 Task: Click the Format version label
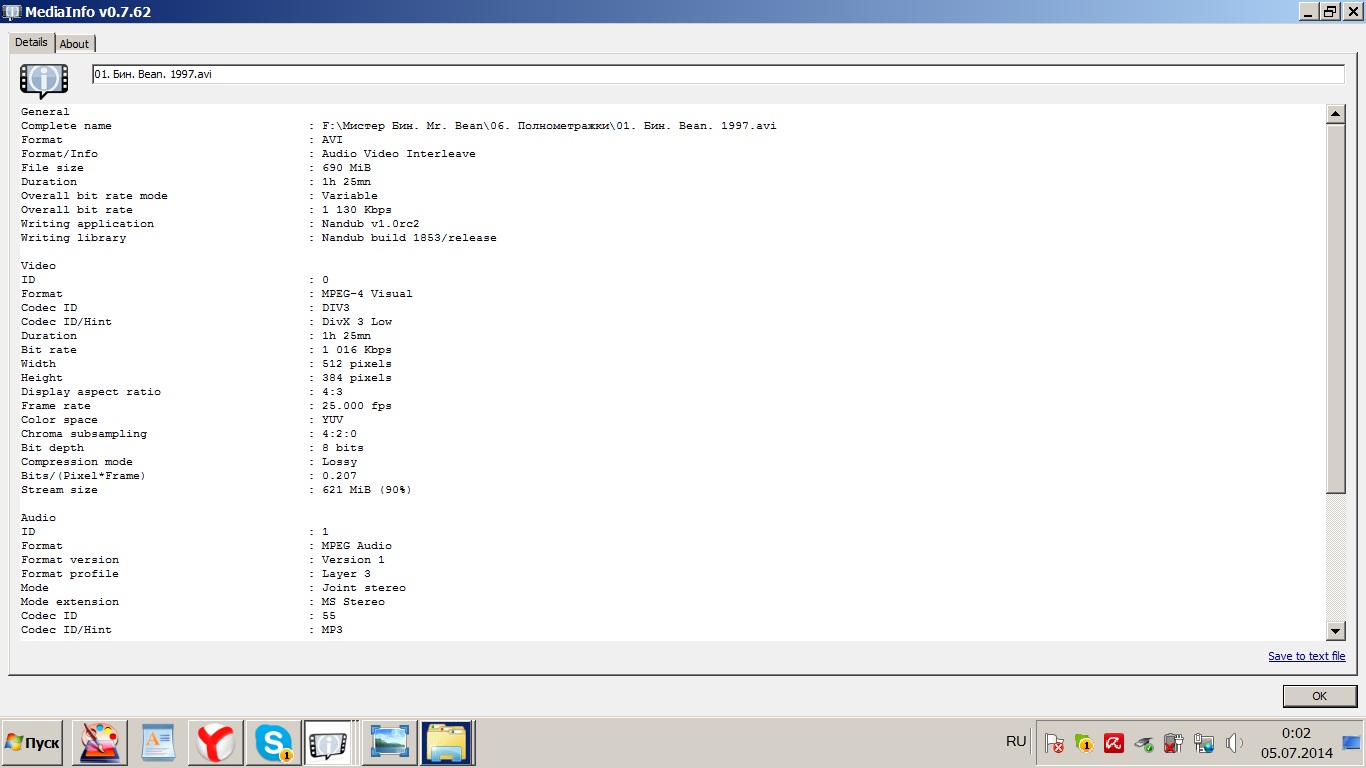pos(70,560)
